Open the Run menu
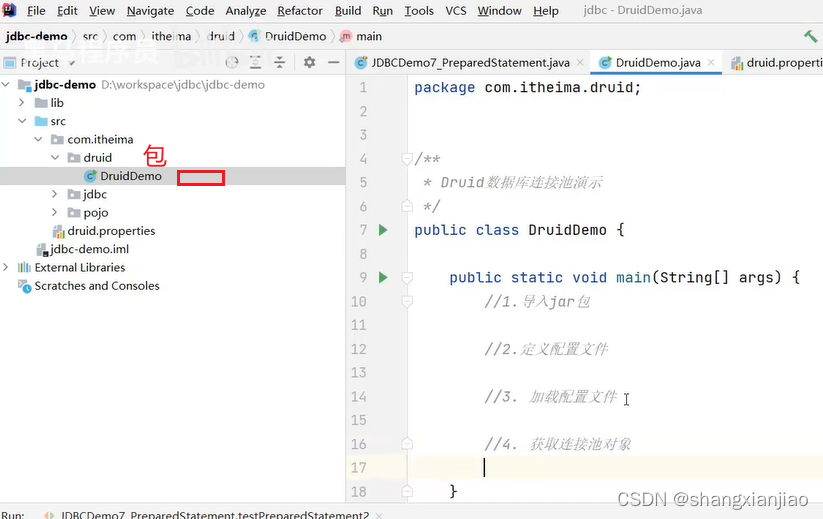Viewport: 823px width, 519px height. (x=383, y=10)
